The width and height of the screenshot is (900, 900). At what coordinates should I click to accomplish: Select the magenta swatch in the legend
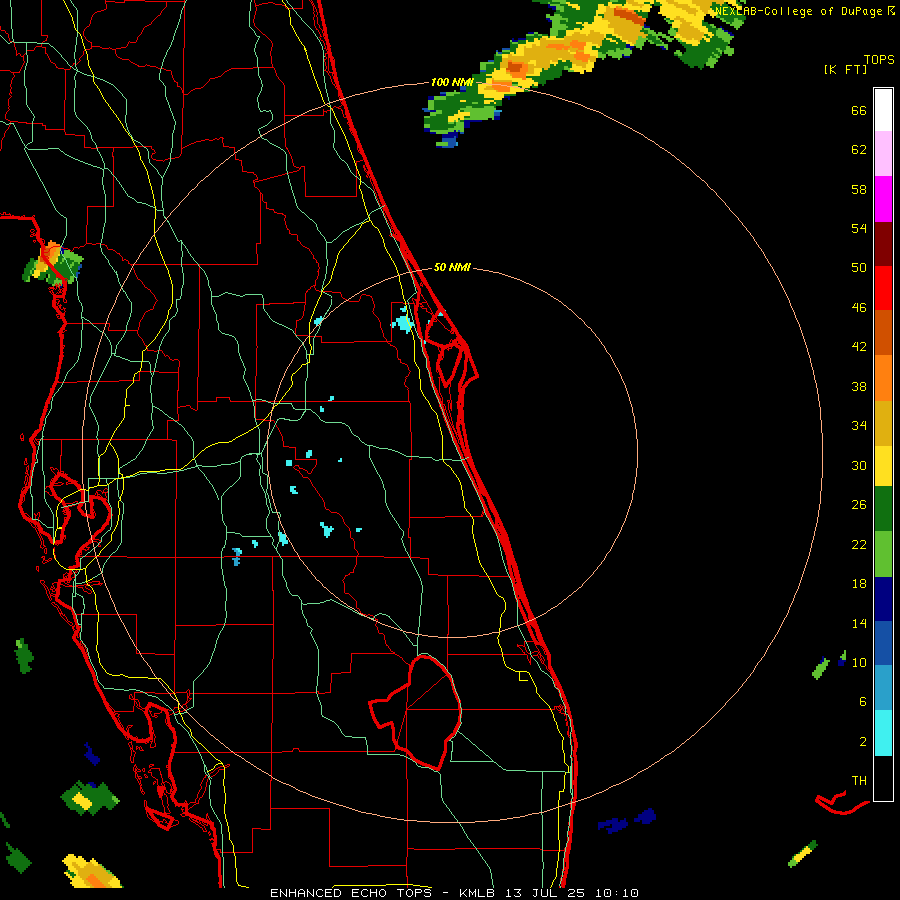883,199
